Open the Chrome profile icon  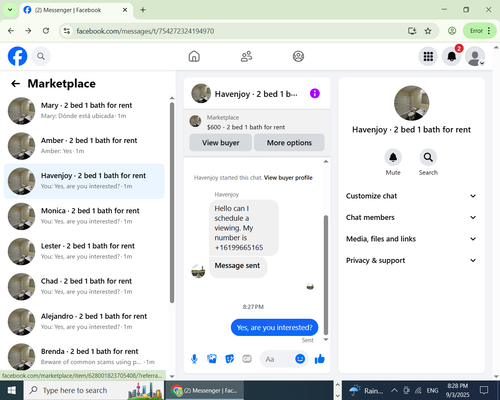point(452,31)
